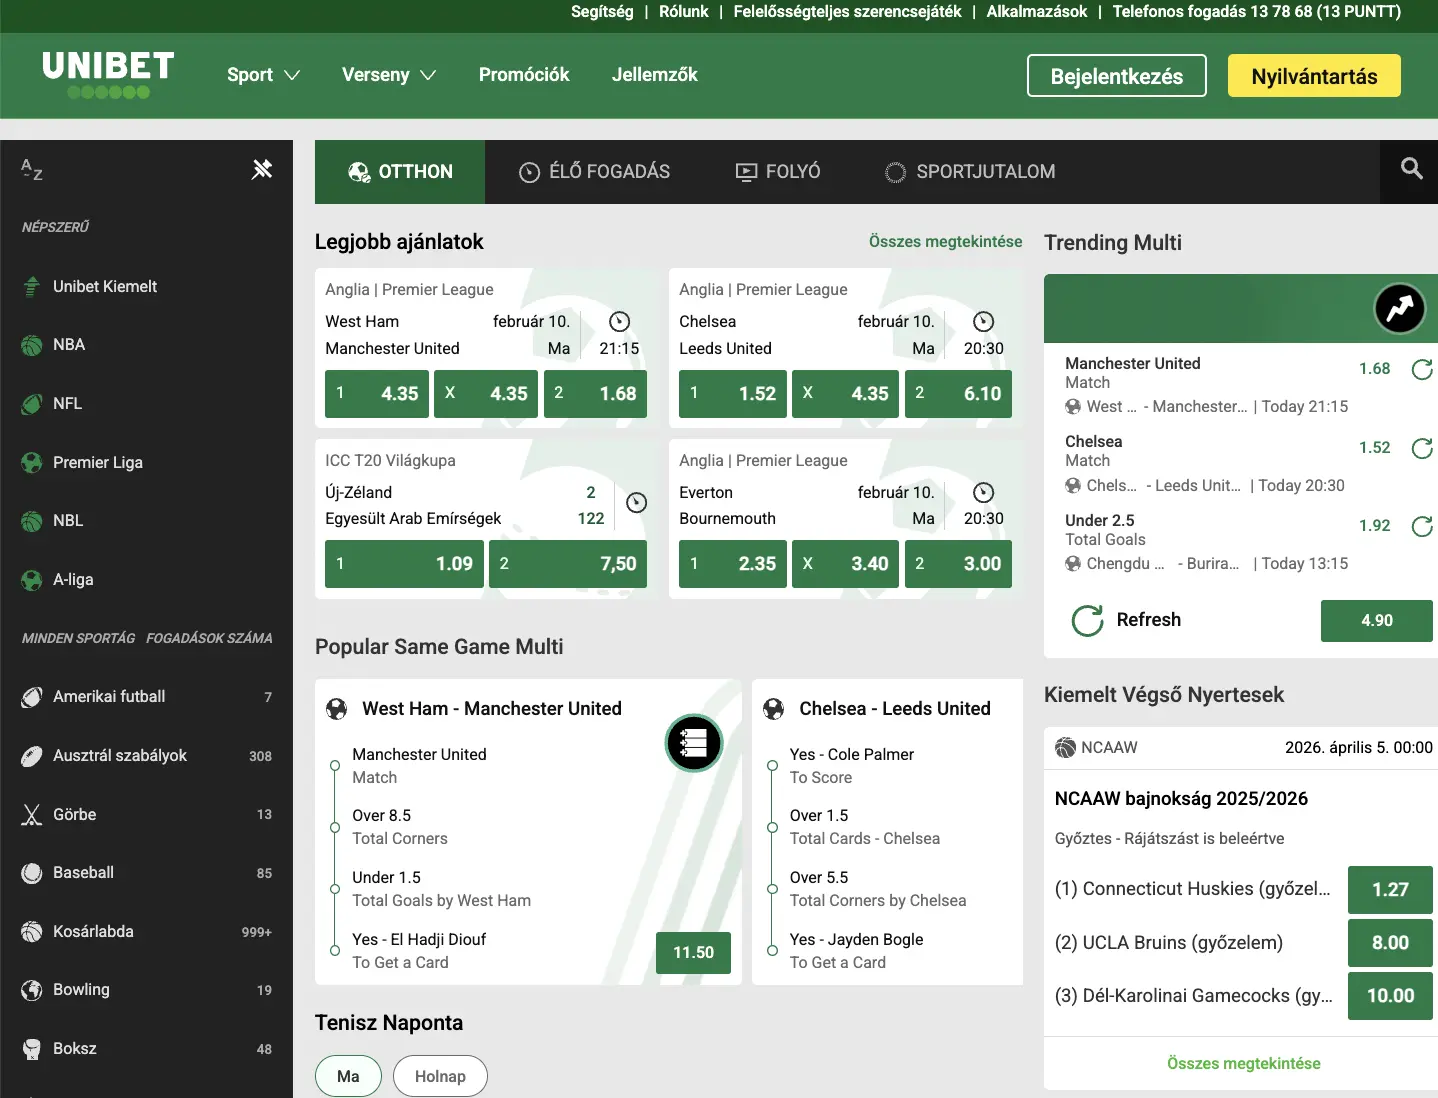The width and height of the screenshot is (1438, 1098).
Task: Select the Holnap tennis day filter
Action: click(440, 1076)
